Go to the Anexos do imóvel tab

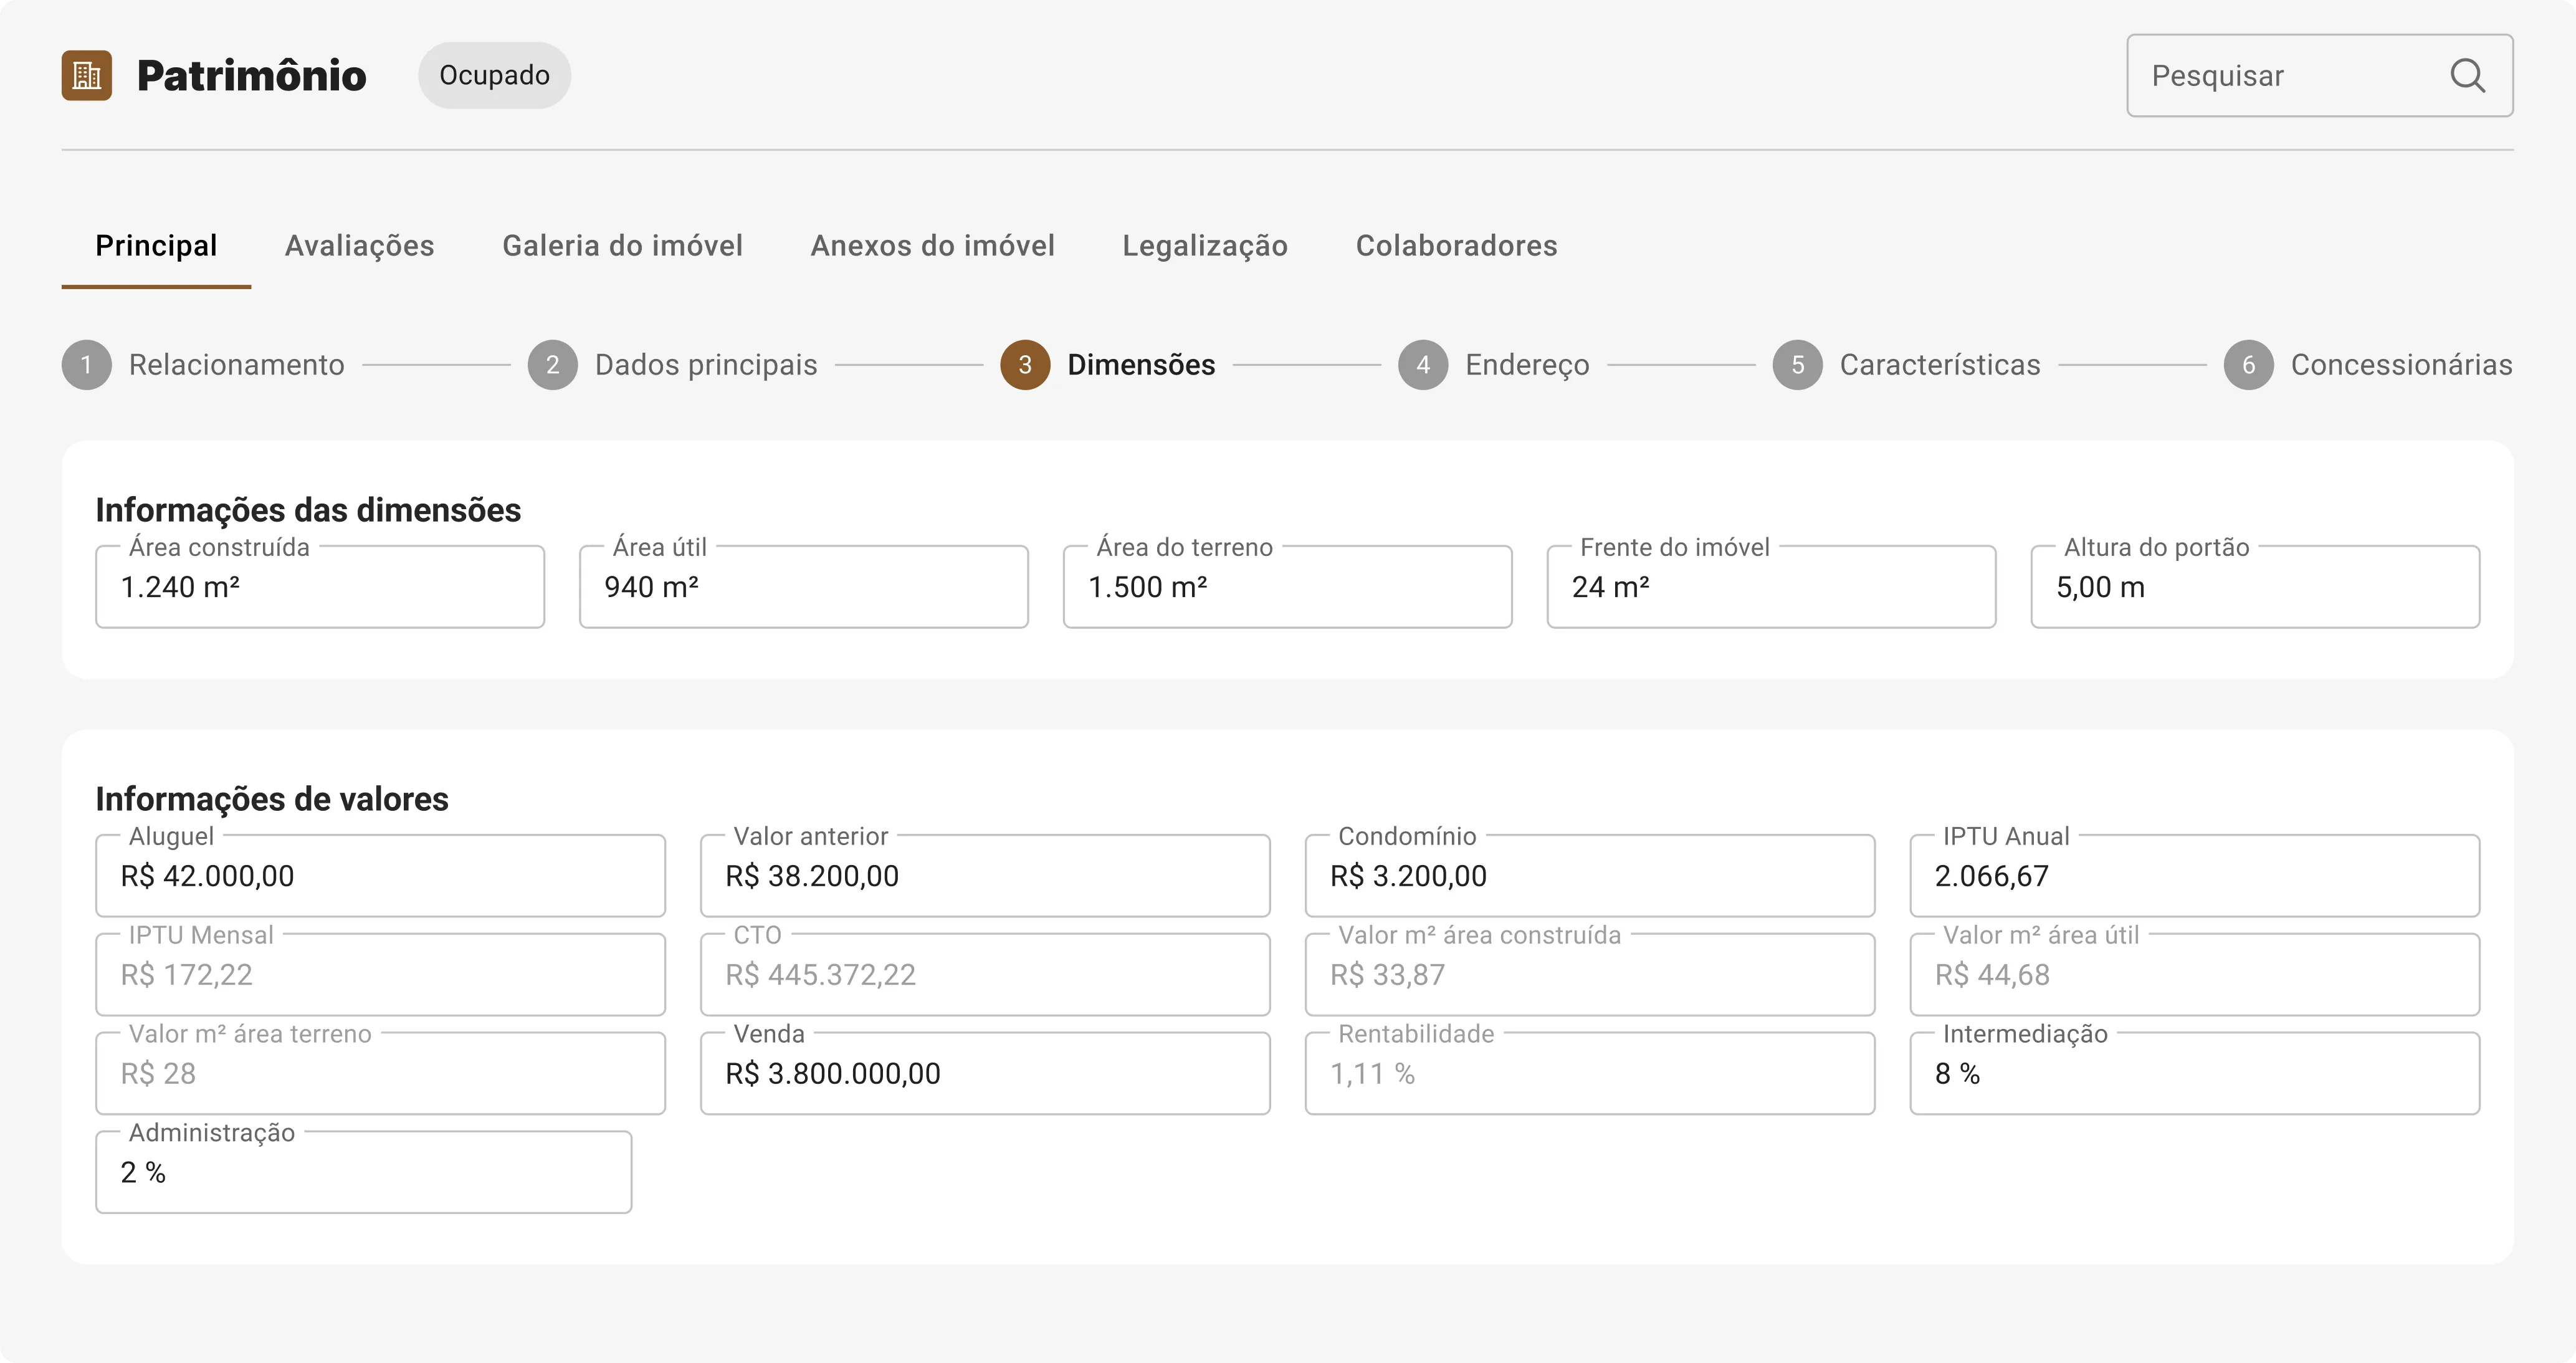click(x=933, y=246)
